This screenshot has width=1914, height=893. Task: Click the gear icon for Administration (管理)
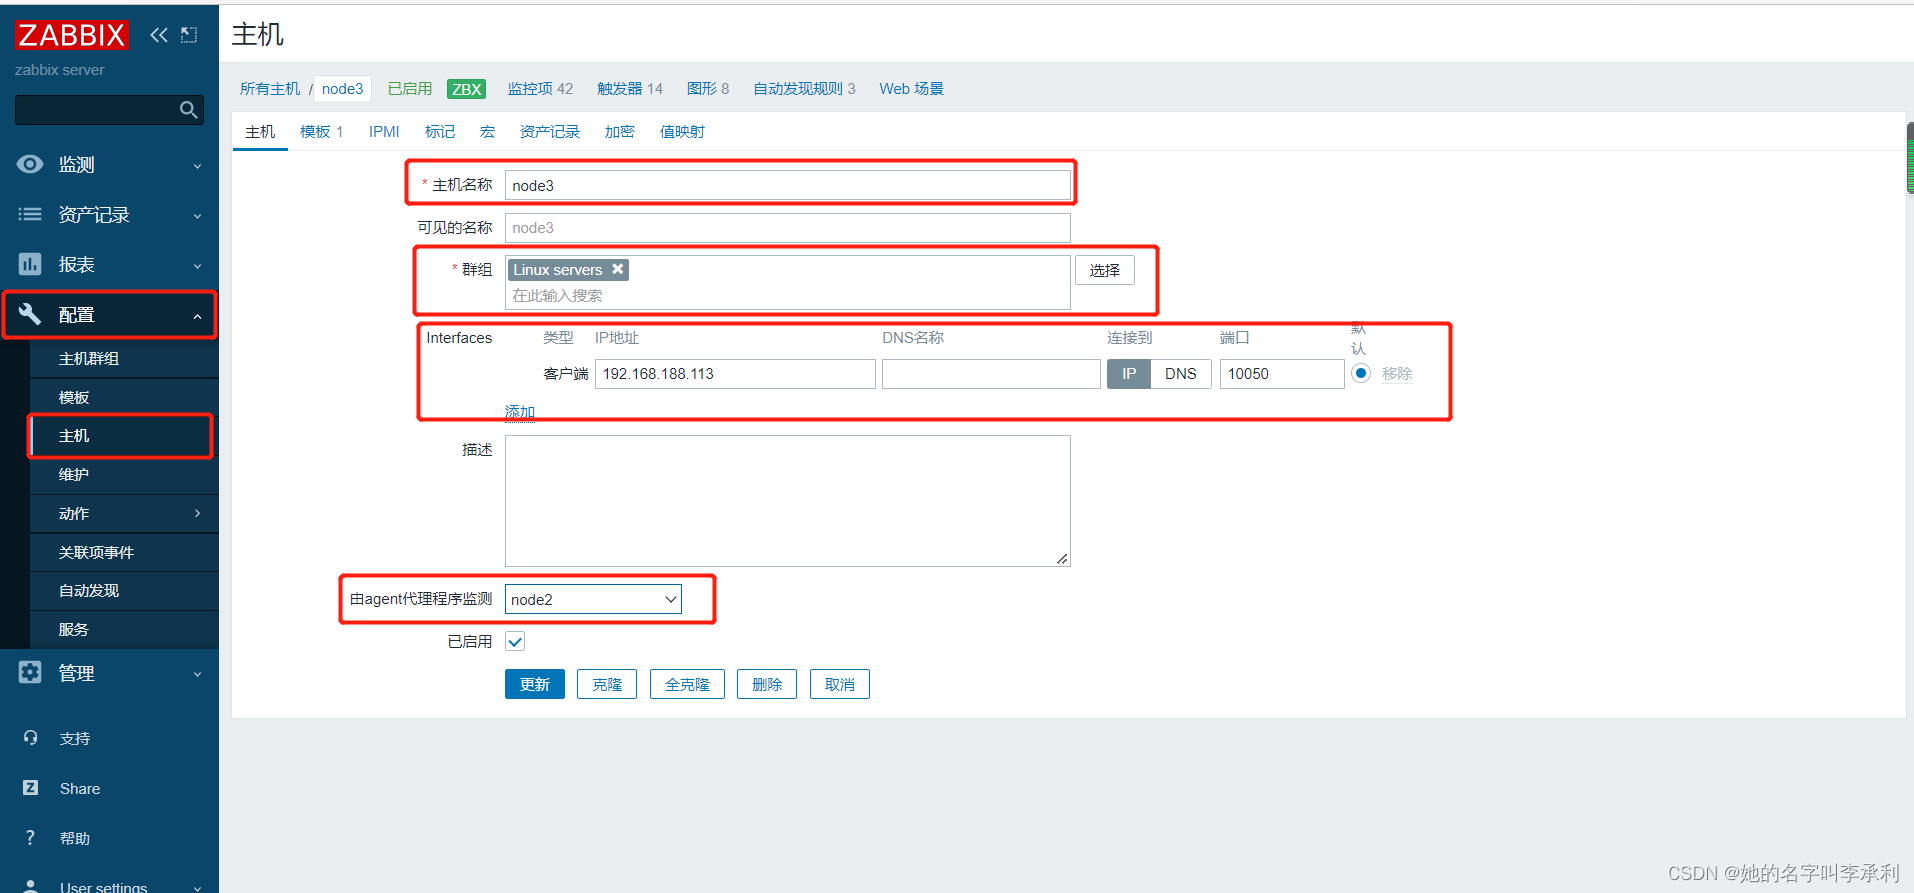click(x=30, y=673)
